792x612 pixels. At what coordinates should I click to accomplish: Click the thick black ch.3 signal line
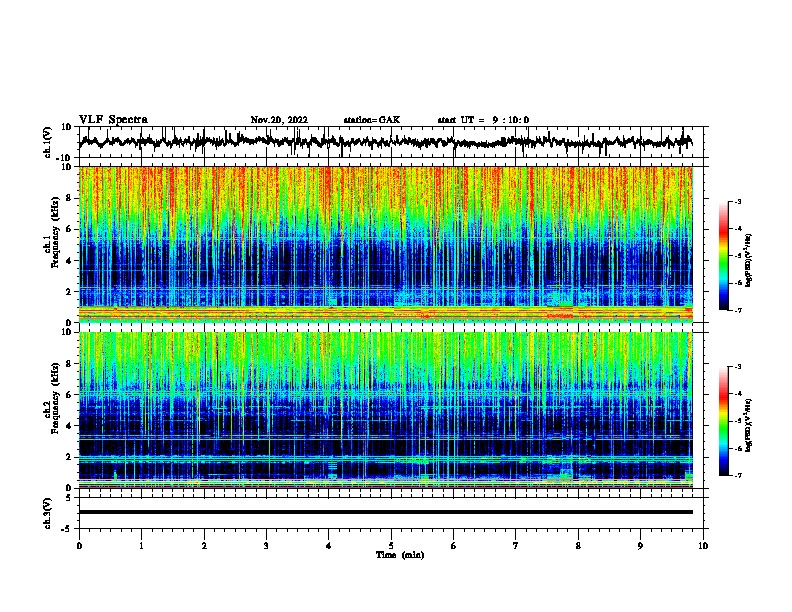[386, 512]
